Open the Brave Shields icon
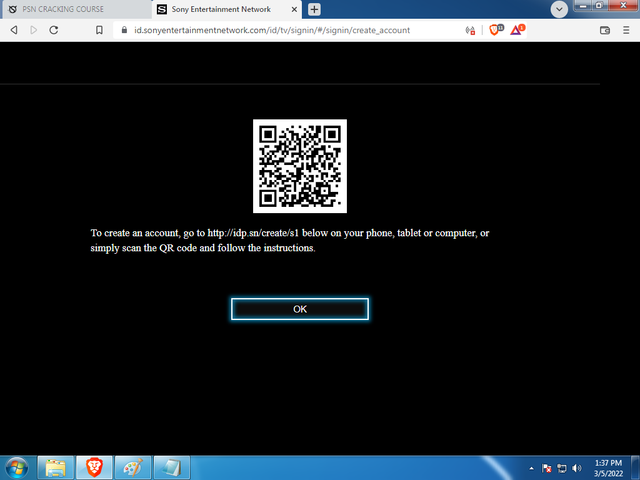 click(496, 29)
